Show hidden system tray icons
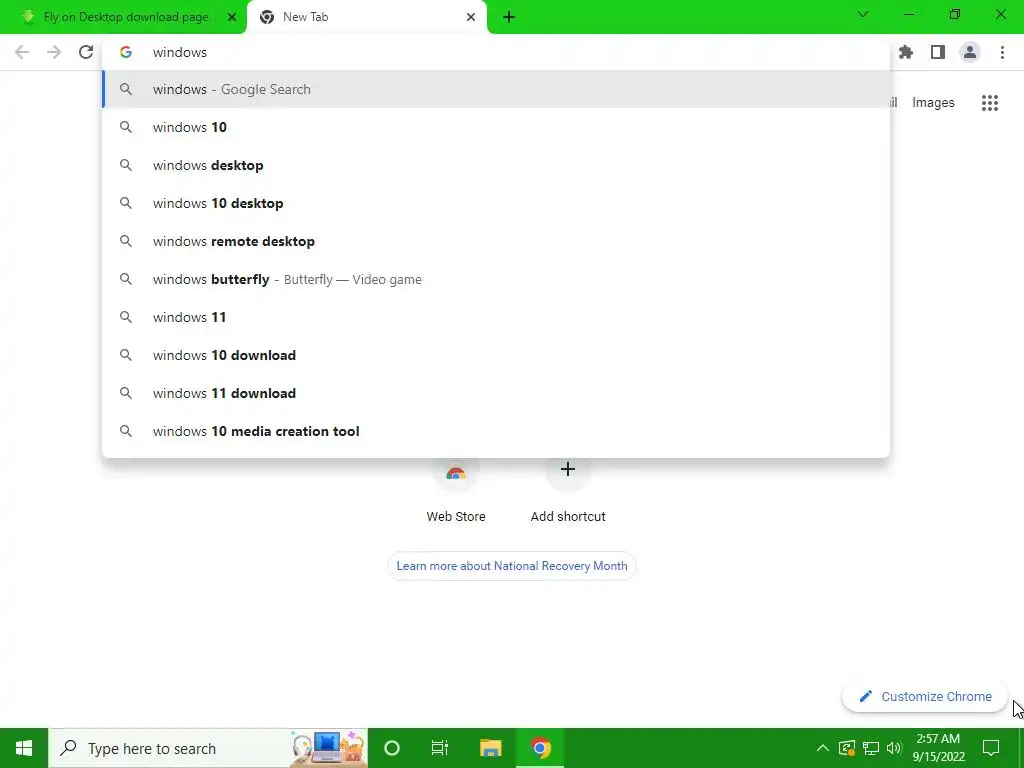Viewport: 1024px width, 768px height. [823, 748]
